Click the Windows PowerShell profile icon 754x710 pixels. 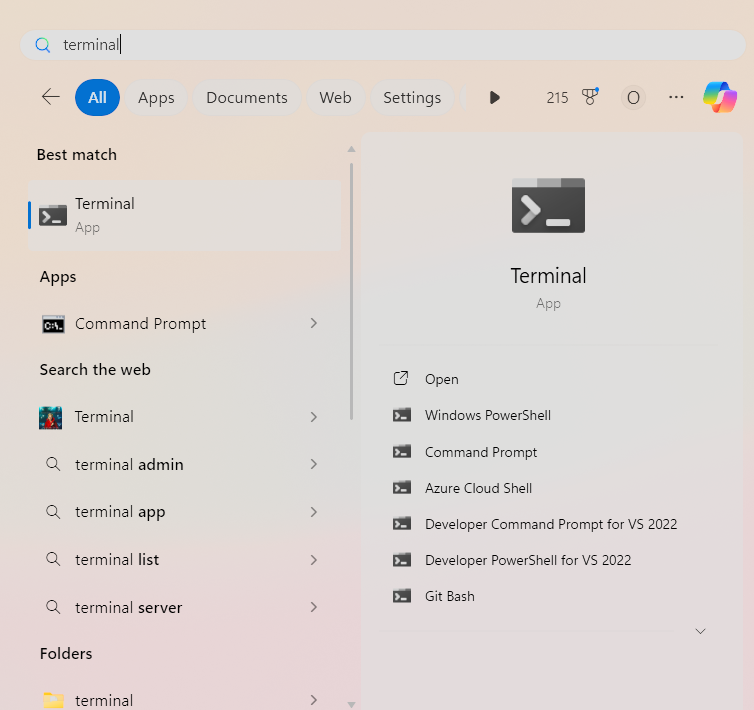pos(402,415)
